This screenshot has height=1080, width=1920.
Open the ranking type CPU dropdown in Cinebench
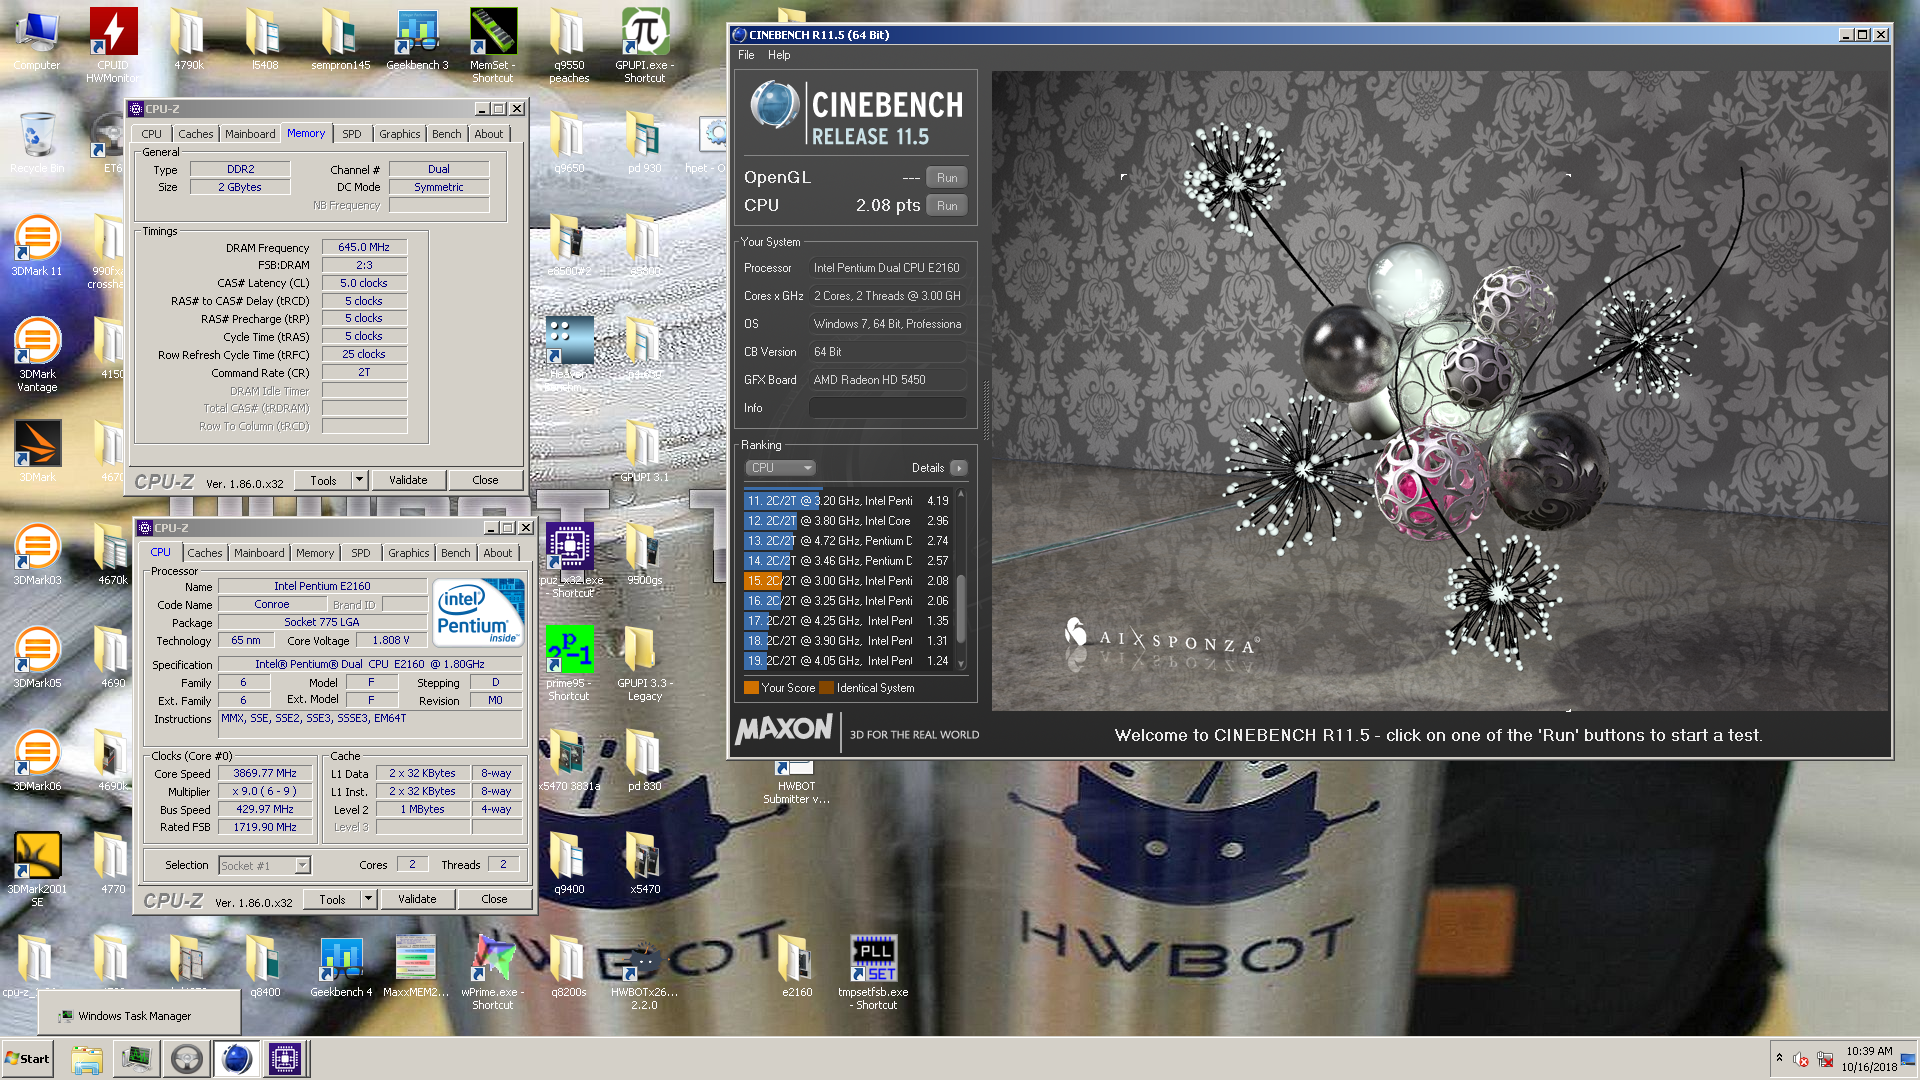click(x=780, y=468)
